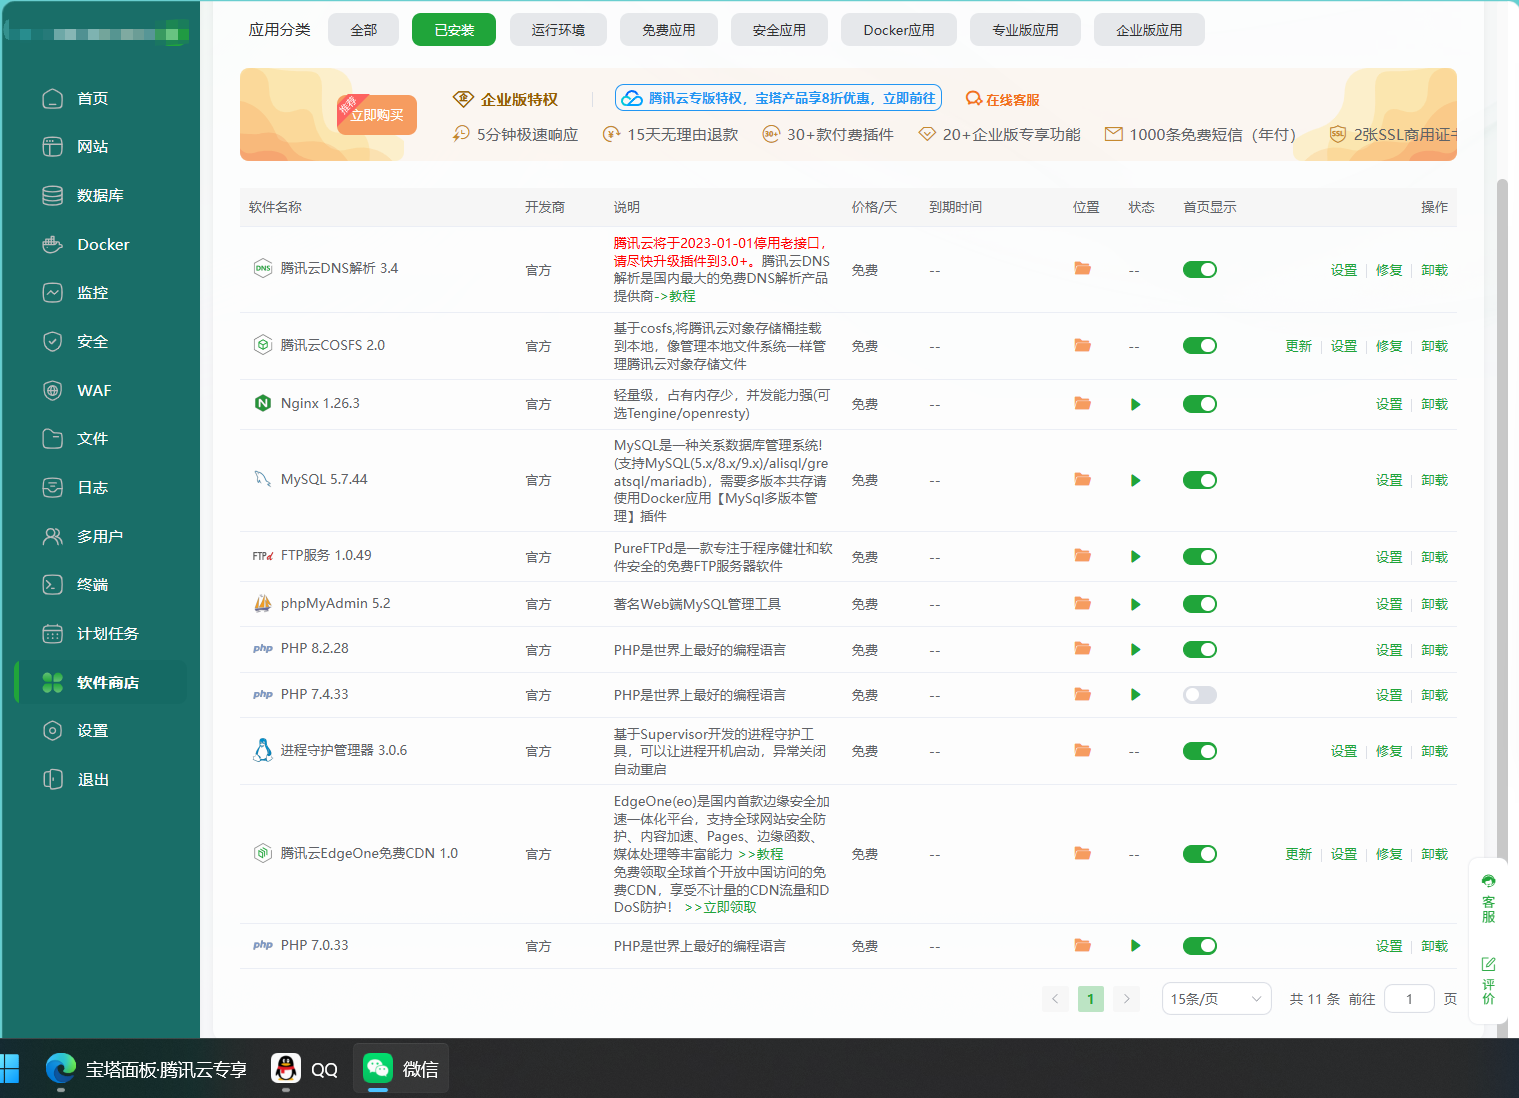
Task: Click 卸载 for PHP 8.2.28
Action: click(1434, 650)
